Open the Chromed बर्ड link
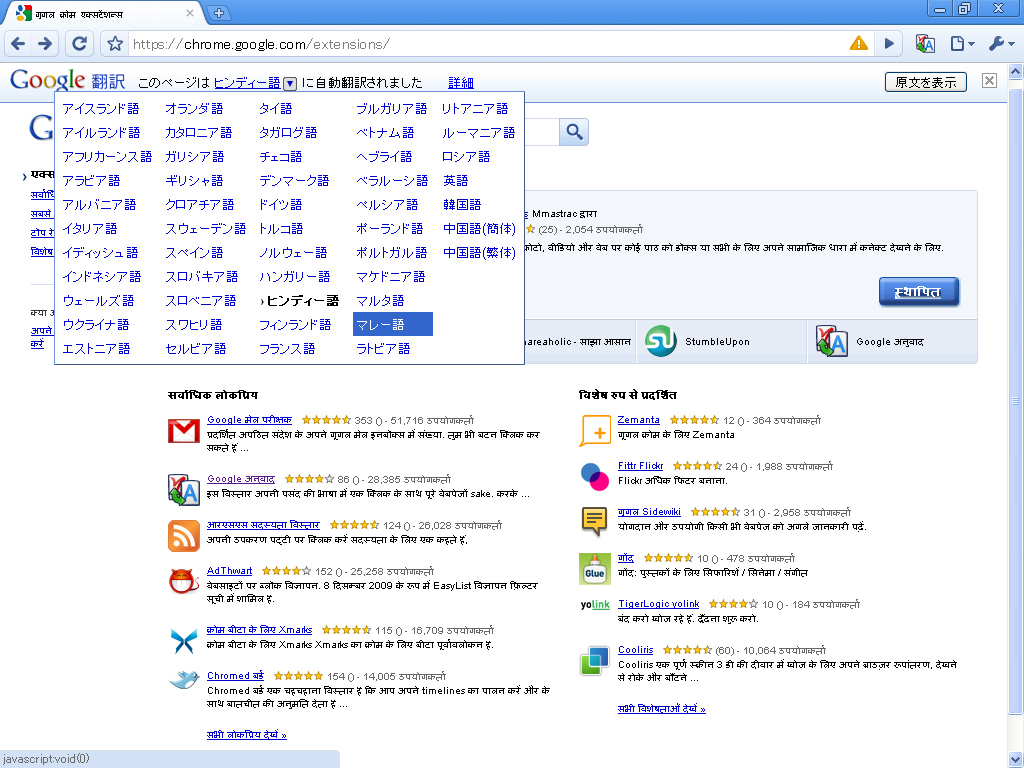Viewport: 1024px width, 768px height. pyautogui.click(x=235, y=676)
